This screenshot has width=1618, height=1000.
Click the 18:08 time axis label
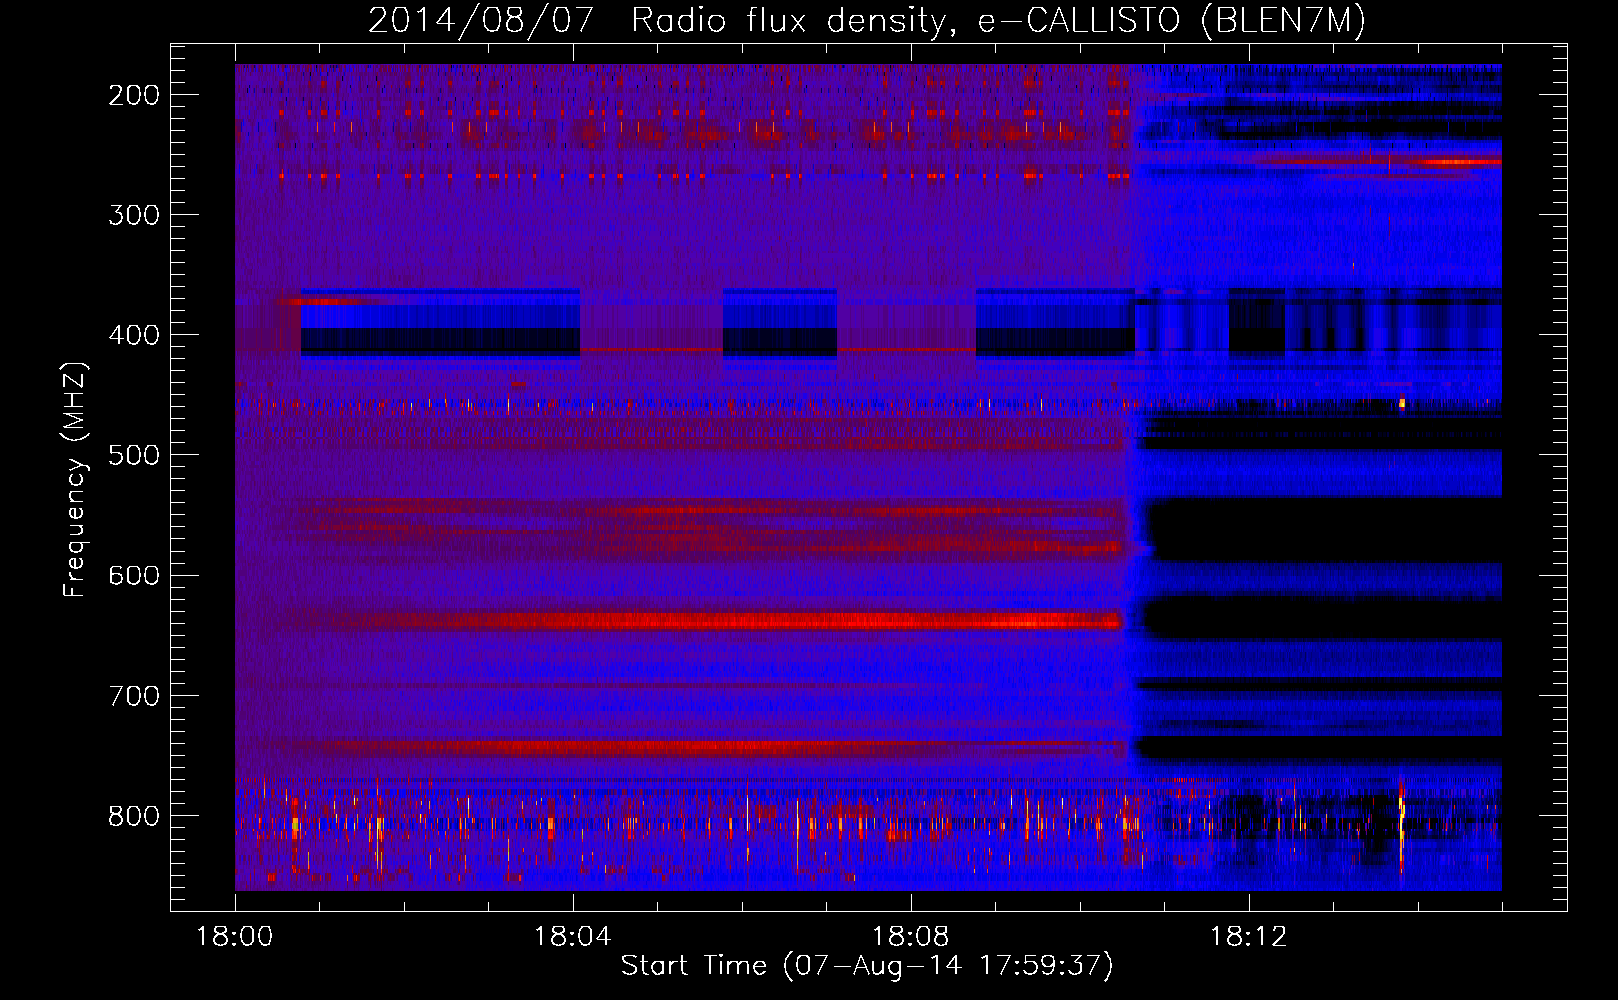pos(910,937)
